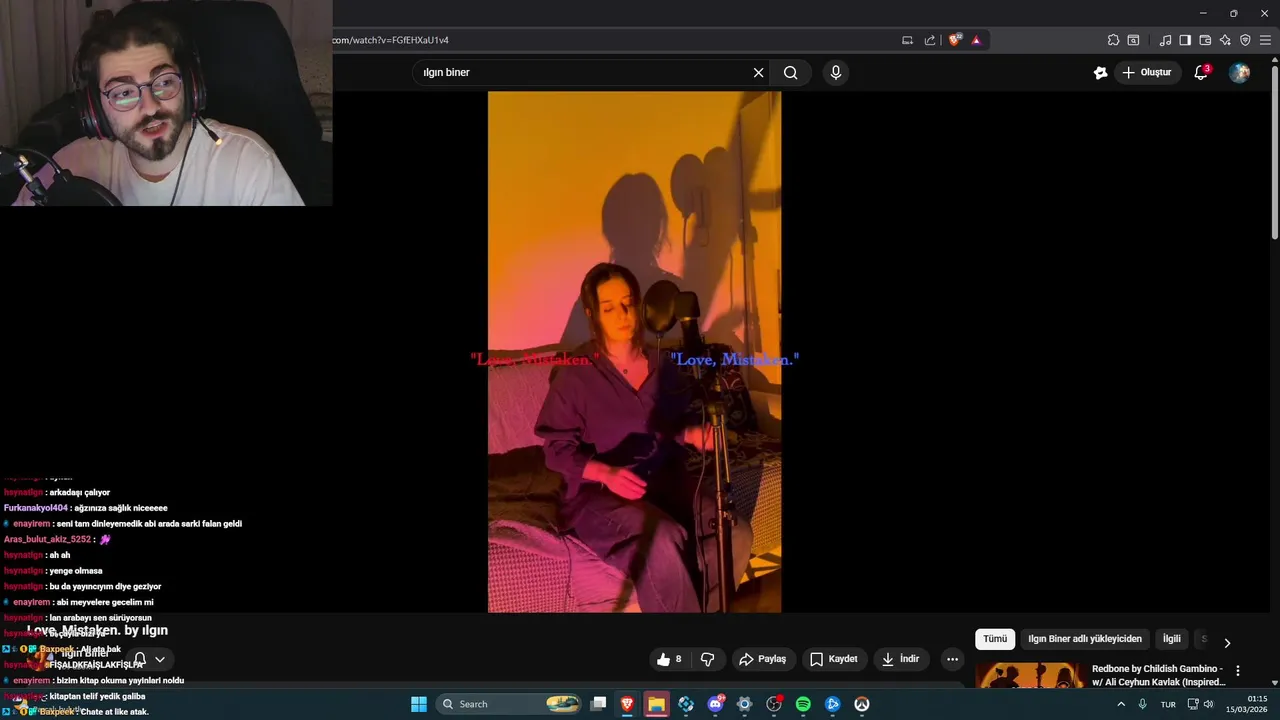This screenshot has height=720, width=1280.
Task: Click the install-app icon in address bar
Action: (907, 40)
